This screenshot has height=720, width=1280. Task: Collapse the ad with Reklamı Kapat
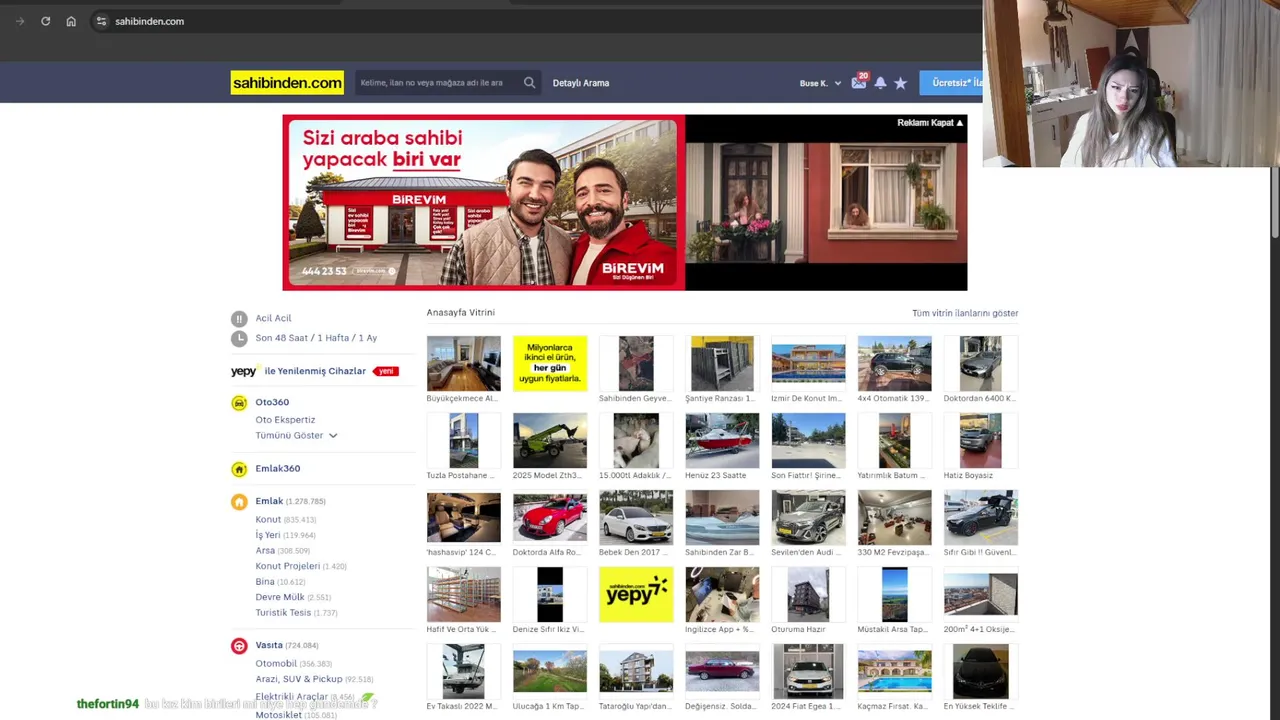point(930,123)
